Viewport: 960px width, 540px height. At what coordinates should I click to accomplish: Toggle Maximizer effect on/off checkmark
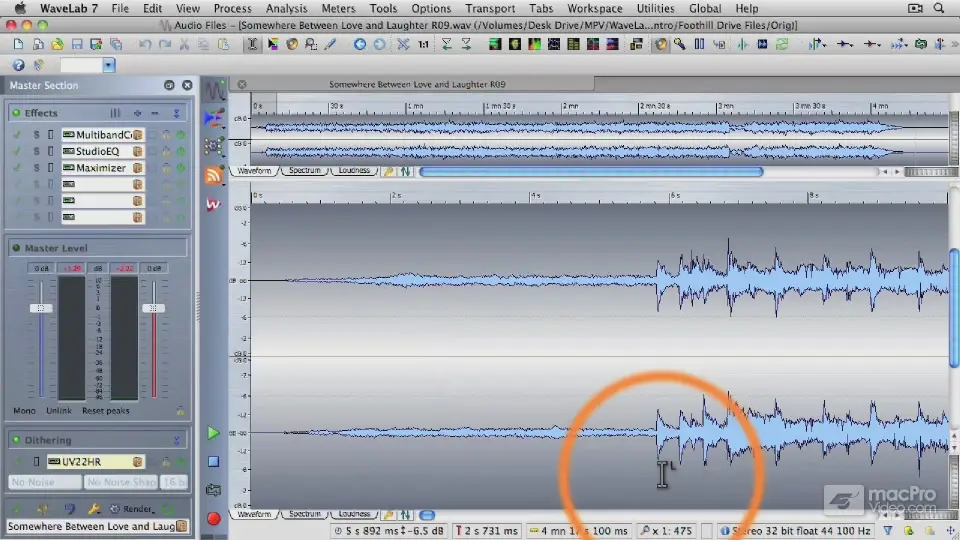17,168
